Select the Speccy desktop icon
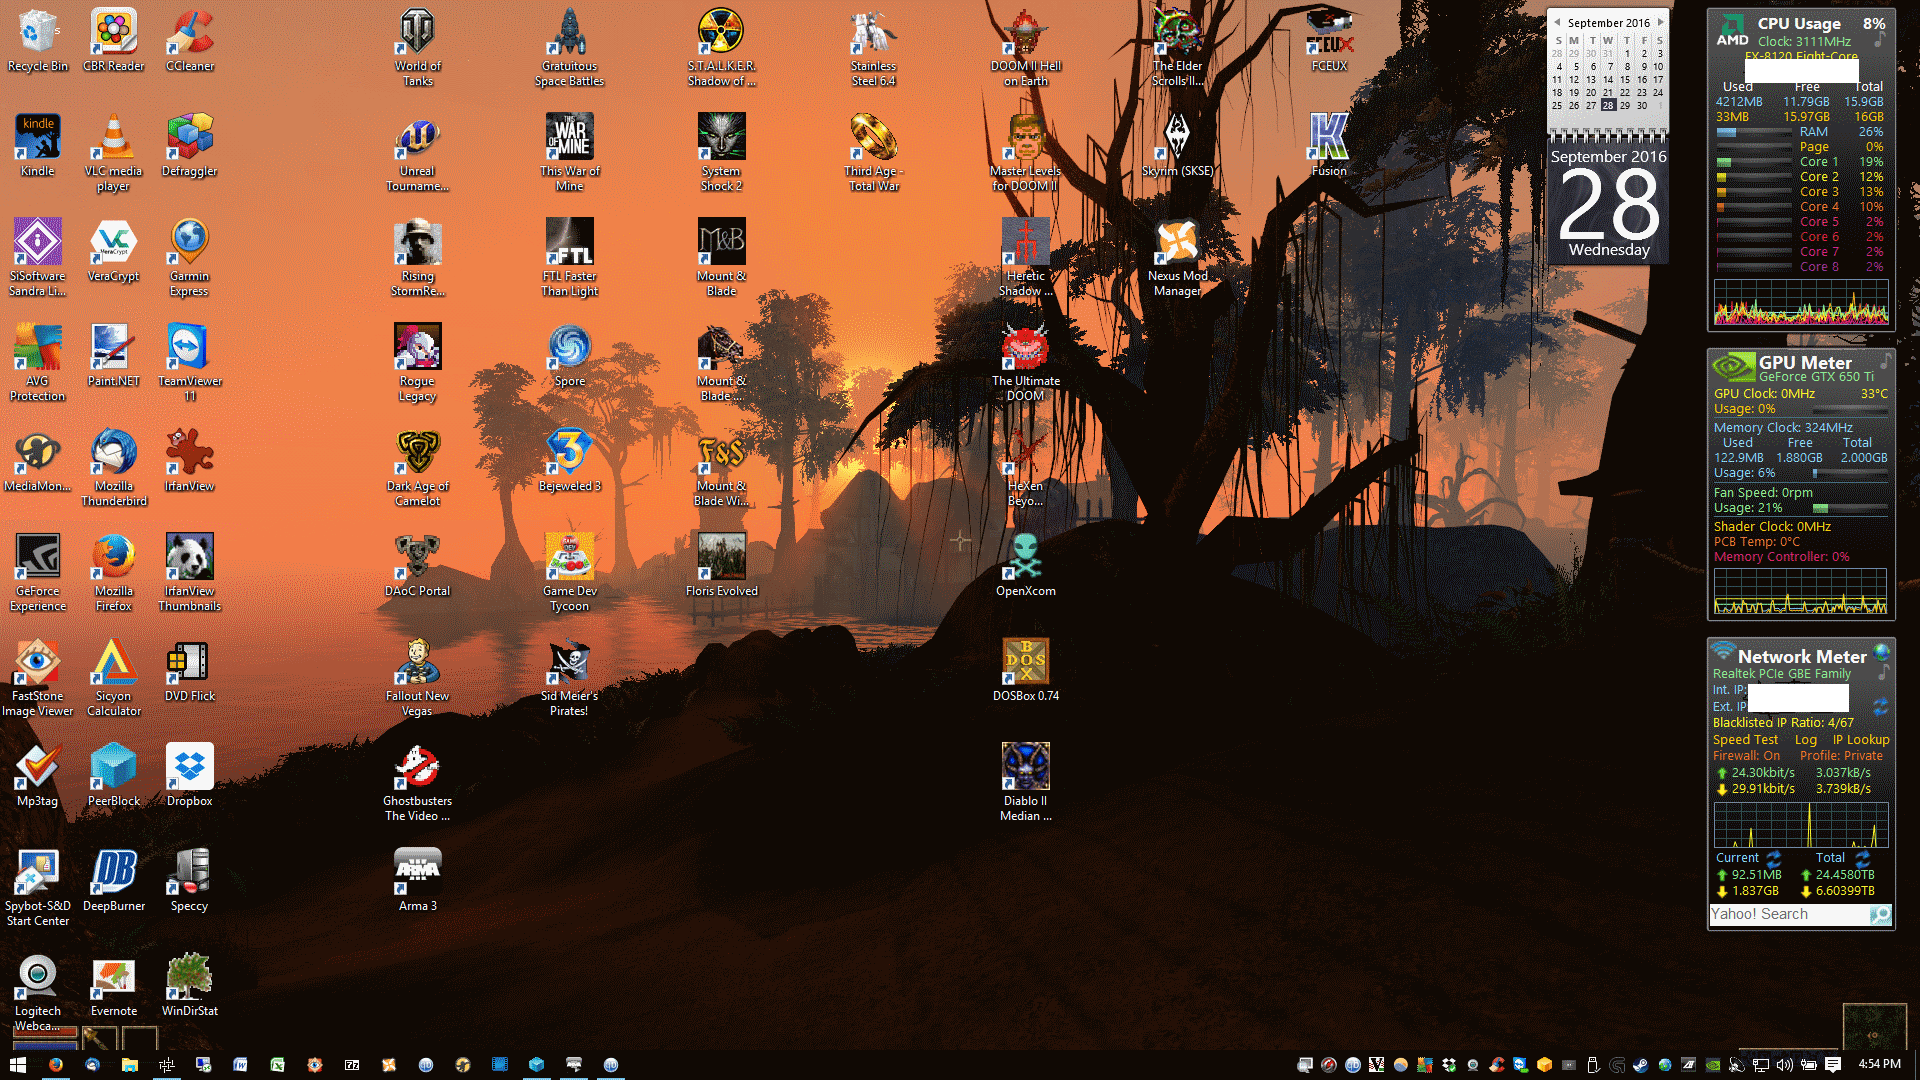 (x=189, y=881)
